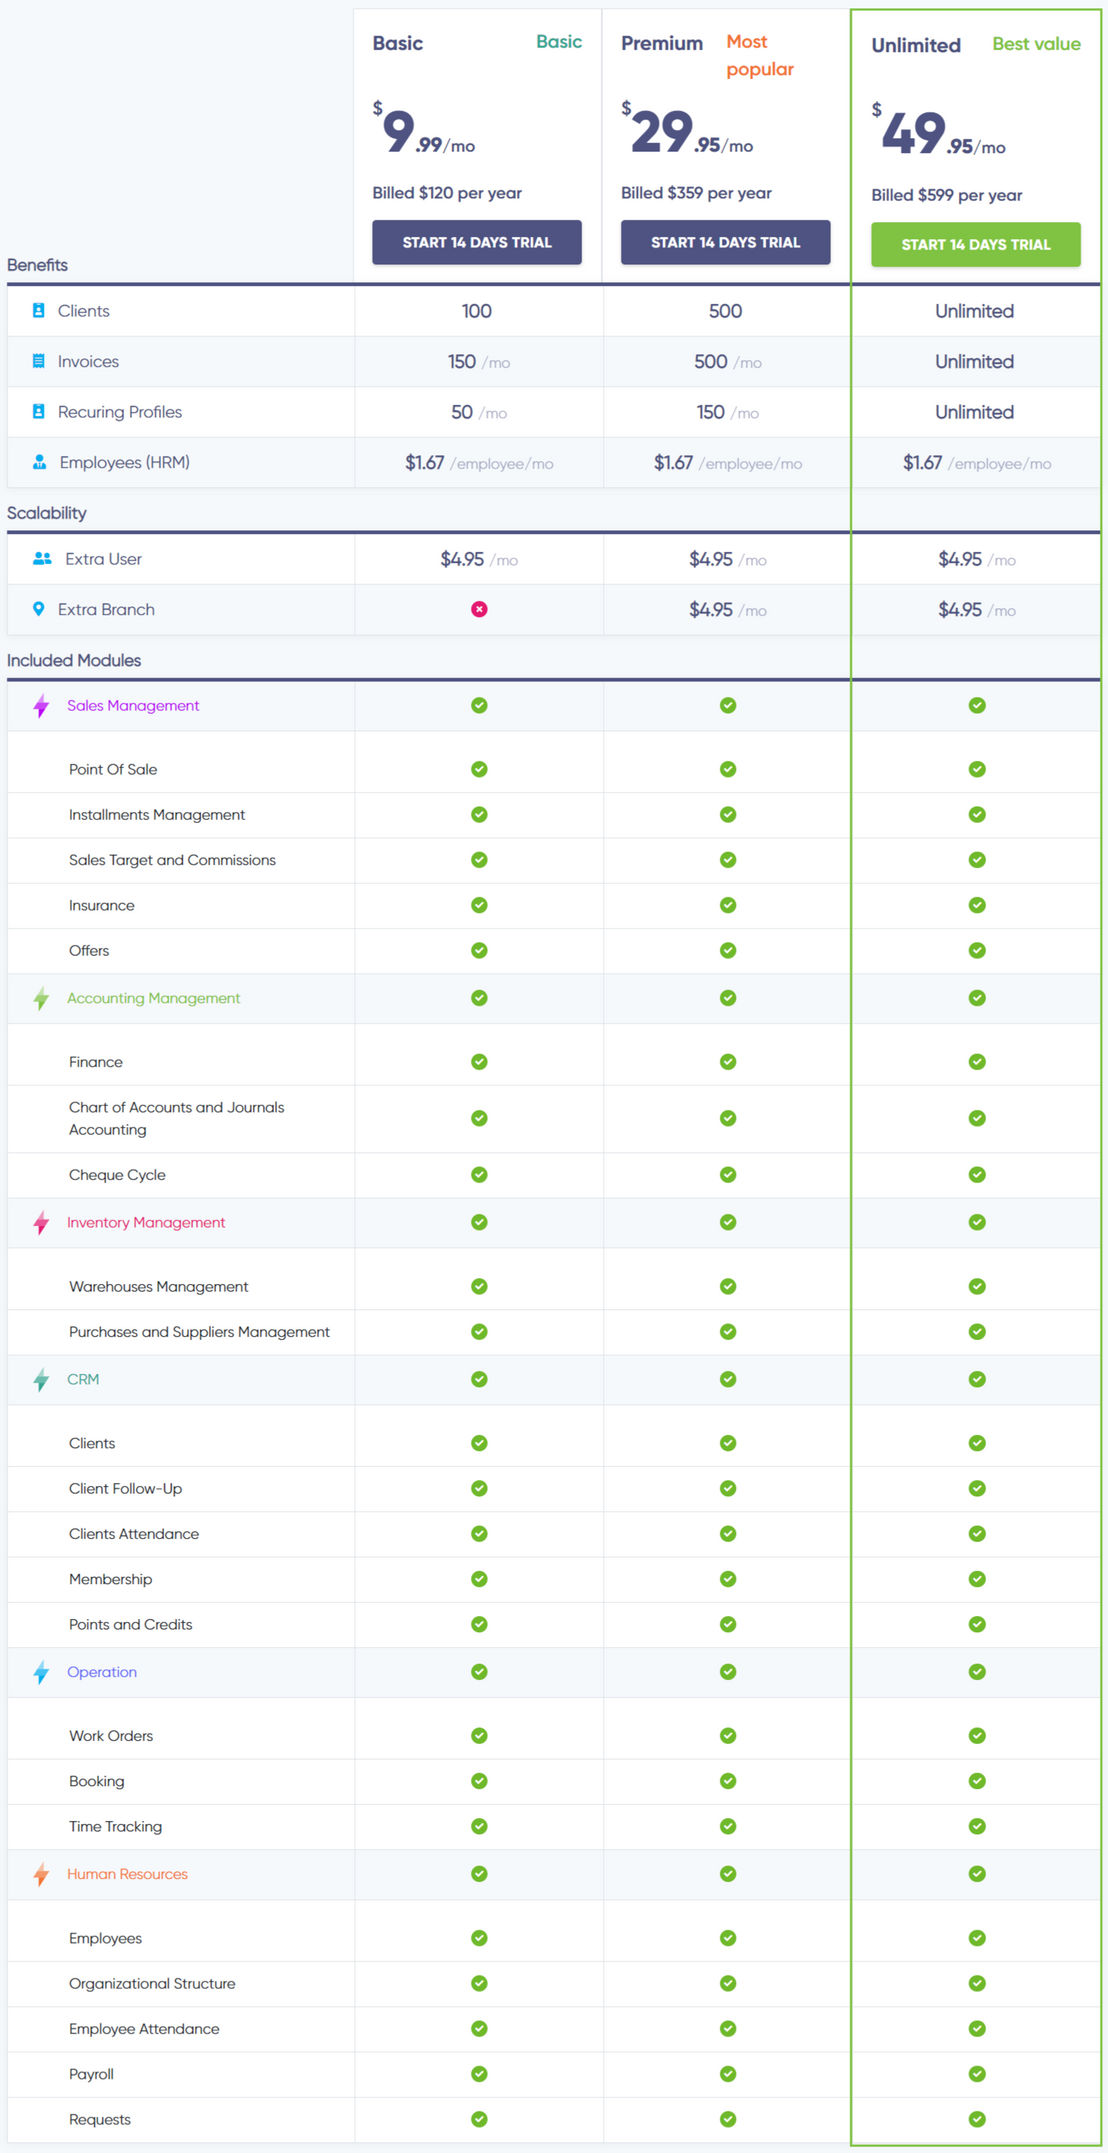
Task: Click the Benefits section heading
Action: pyautogui.click(x=37, y=265)
